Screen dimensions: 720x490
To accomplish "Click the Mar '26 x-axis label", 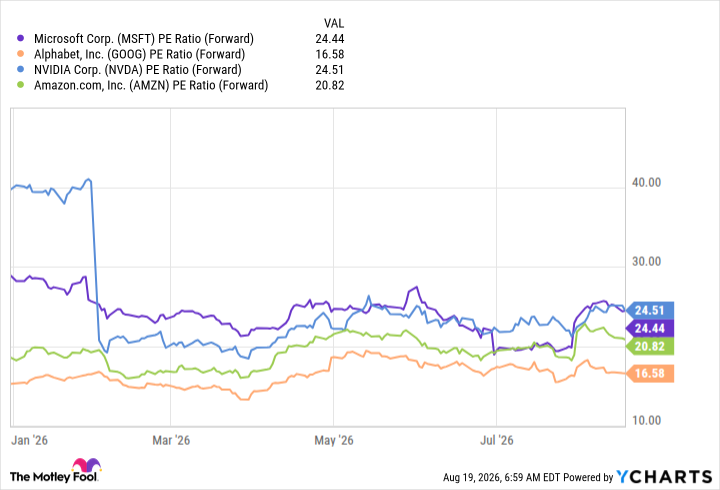I will pos(171,440).
